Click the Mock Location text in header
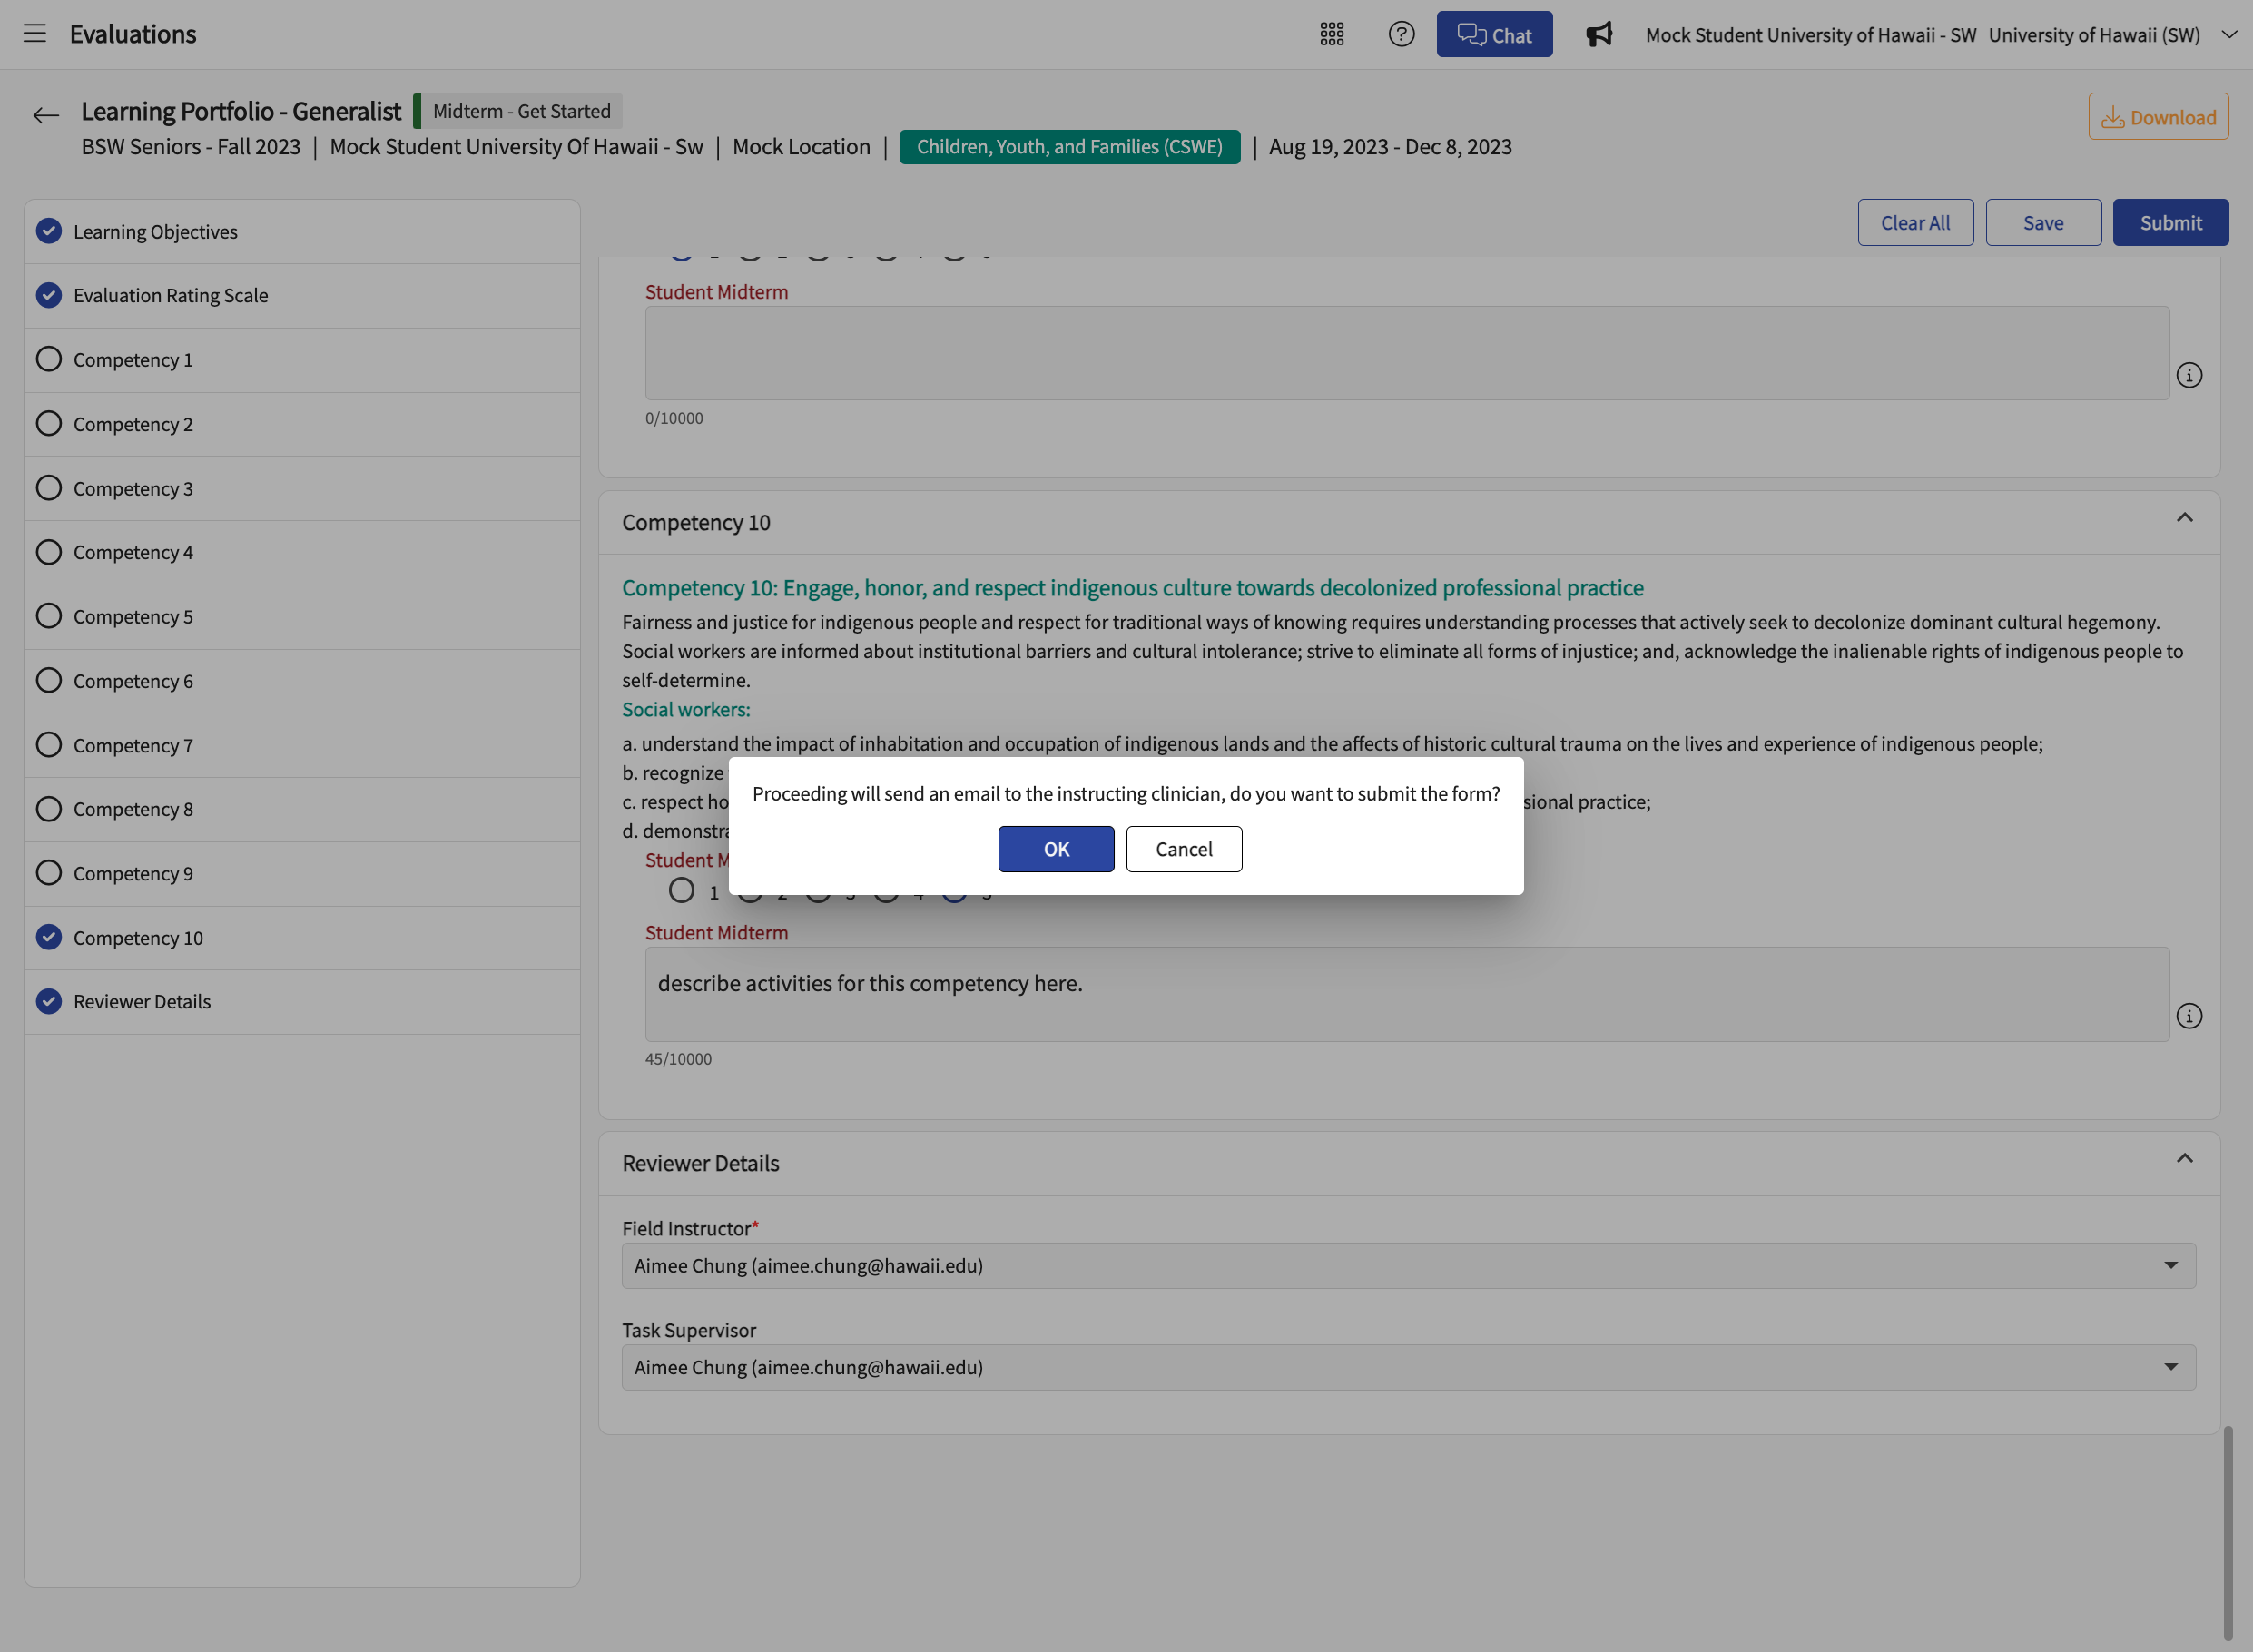This screenshot has height=1652, width=2253. coord(801,147)
